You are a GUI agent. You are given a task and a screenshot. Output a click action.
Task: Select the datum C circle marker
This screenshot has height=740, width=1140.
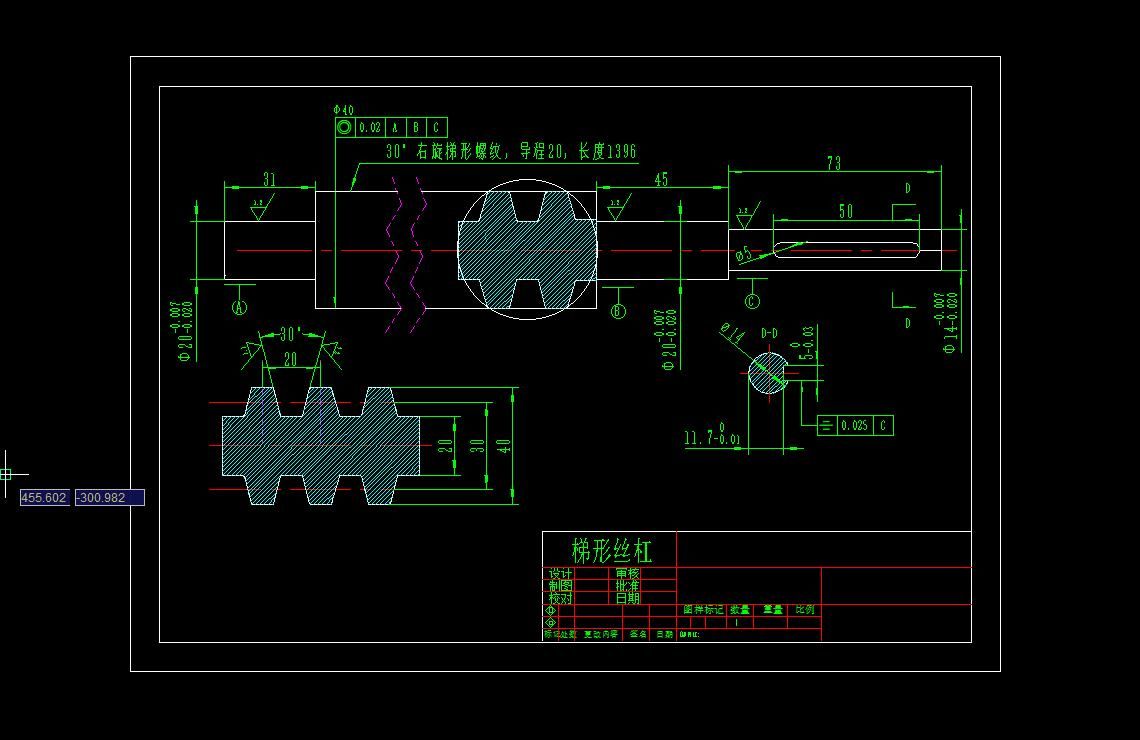(752, 301)
